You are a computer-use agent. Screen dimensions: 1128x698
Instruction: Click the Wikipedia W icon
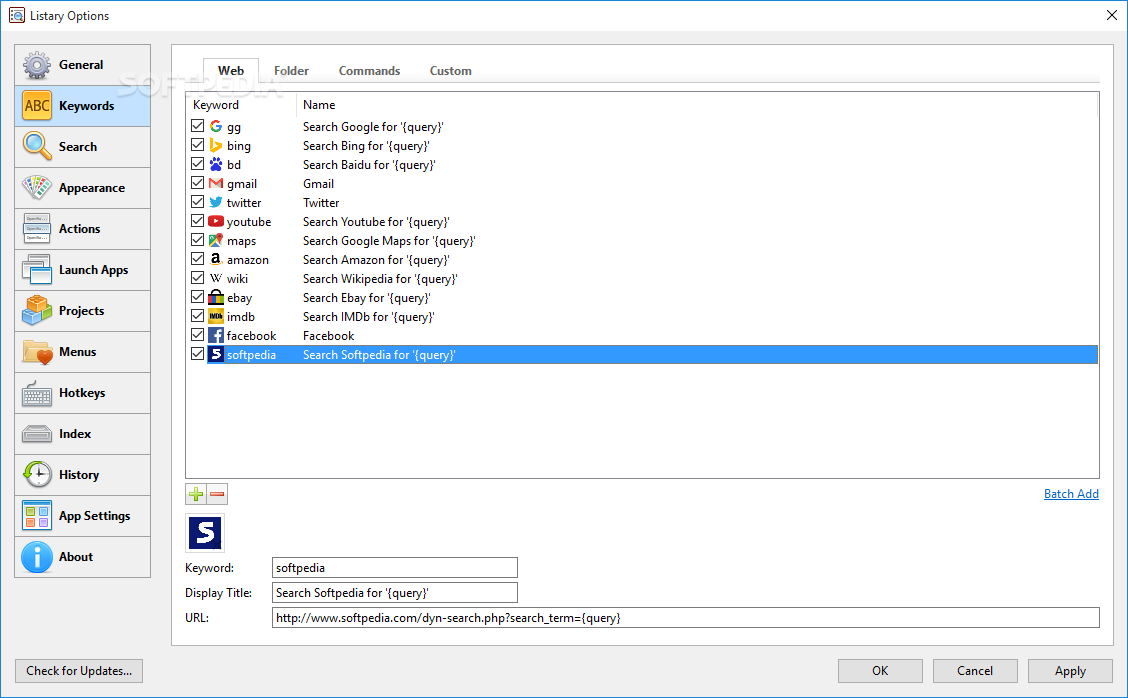pos(216,278)
